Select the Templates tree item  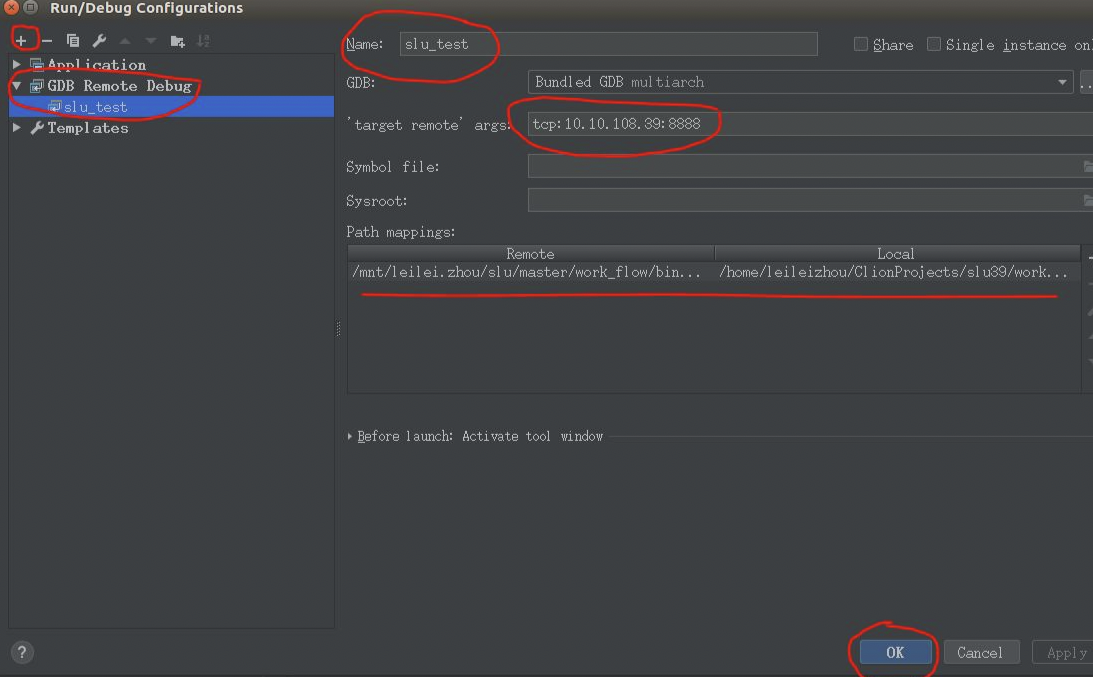(88, 128)
